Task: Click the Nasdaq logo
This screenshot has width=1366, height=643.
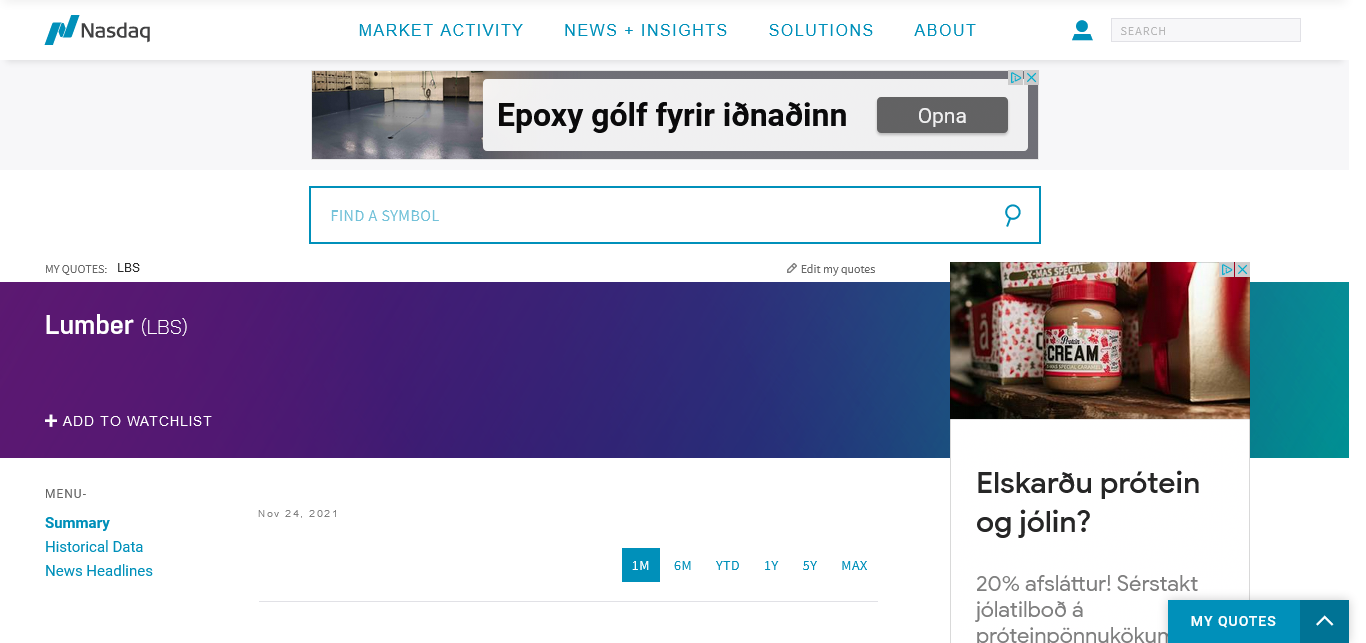Action: (97, 30)
